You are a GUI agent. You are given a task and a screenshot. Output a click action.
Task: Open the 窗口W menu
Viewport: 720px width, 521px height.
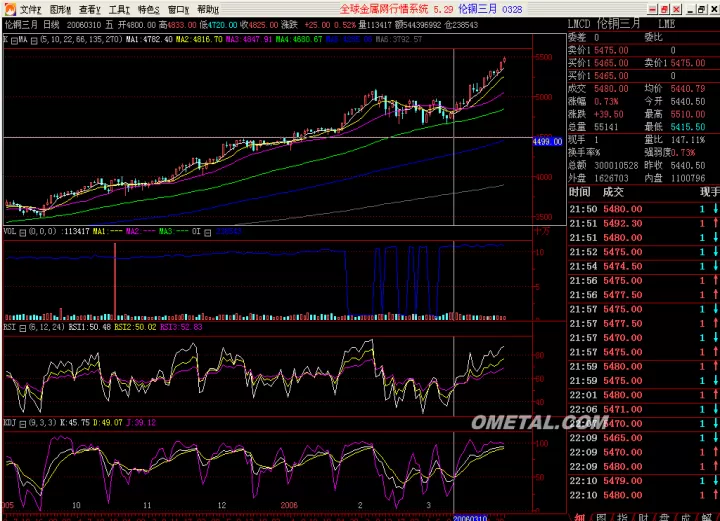coord(178,10)
